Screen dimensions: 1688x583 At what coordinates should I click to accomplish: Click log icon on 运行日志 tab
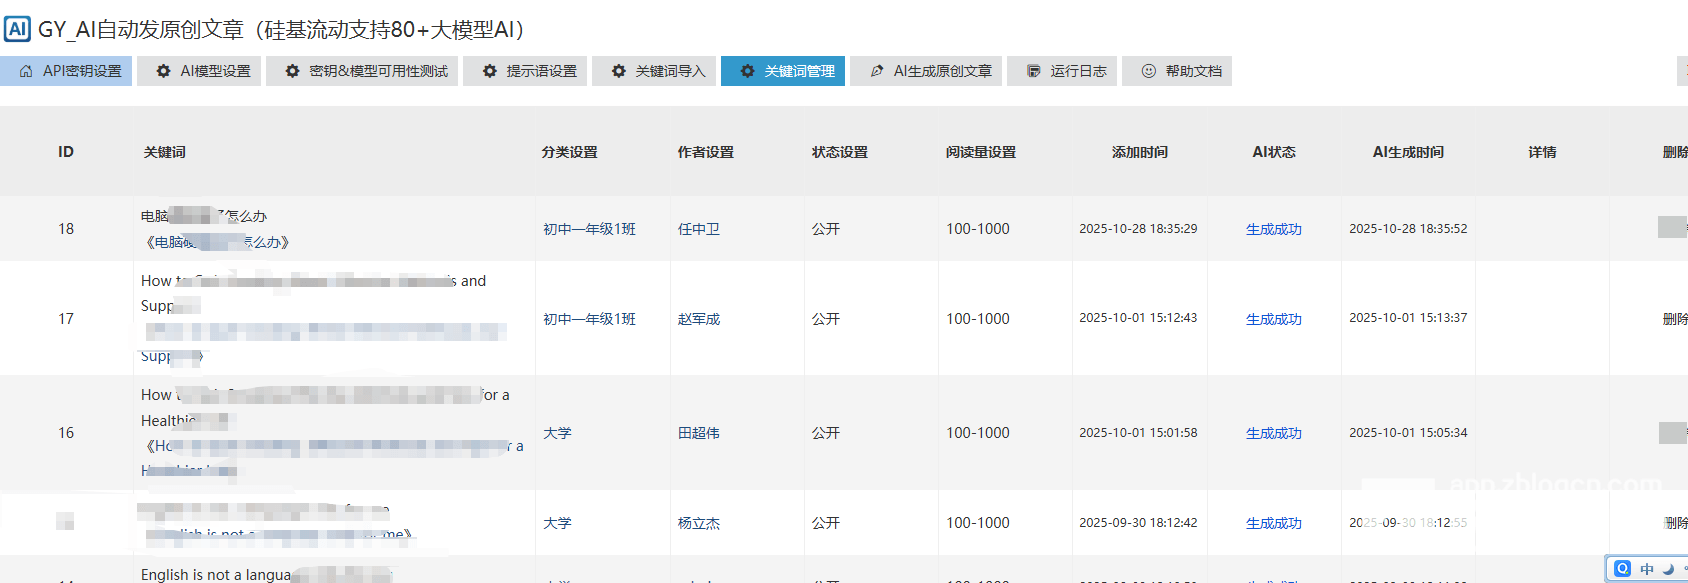pyautogui.click(x=1033, y=71)
